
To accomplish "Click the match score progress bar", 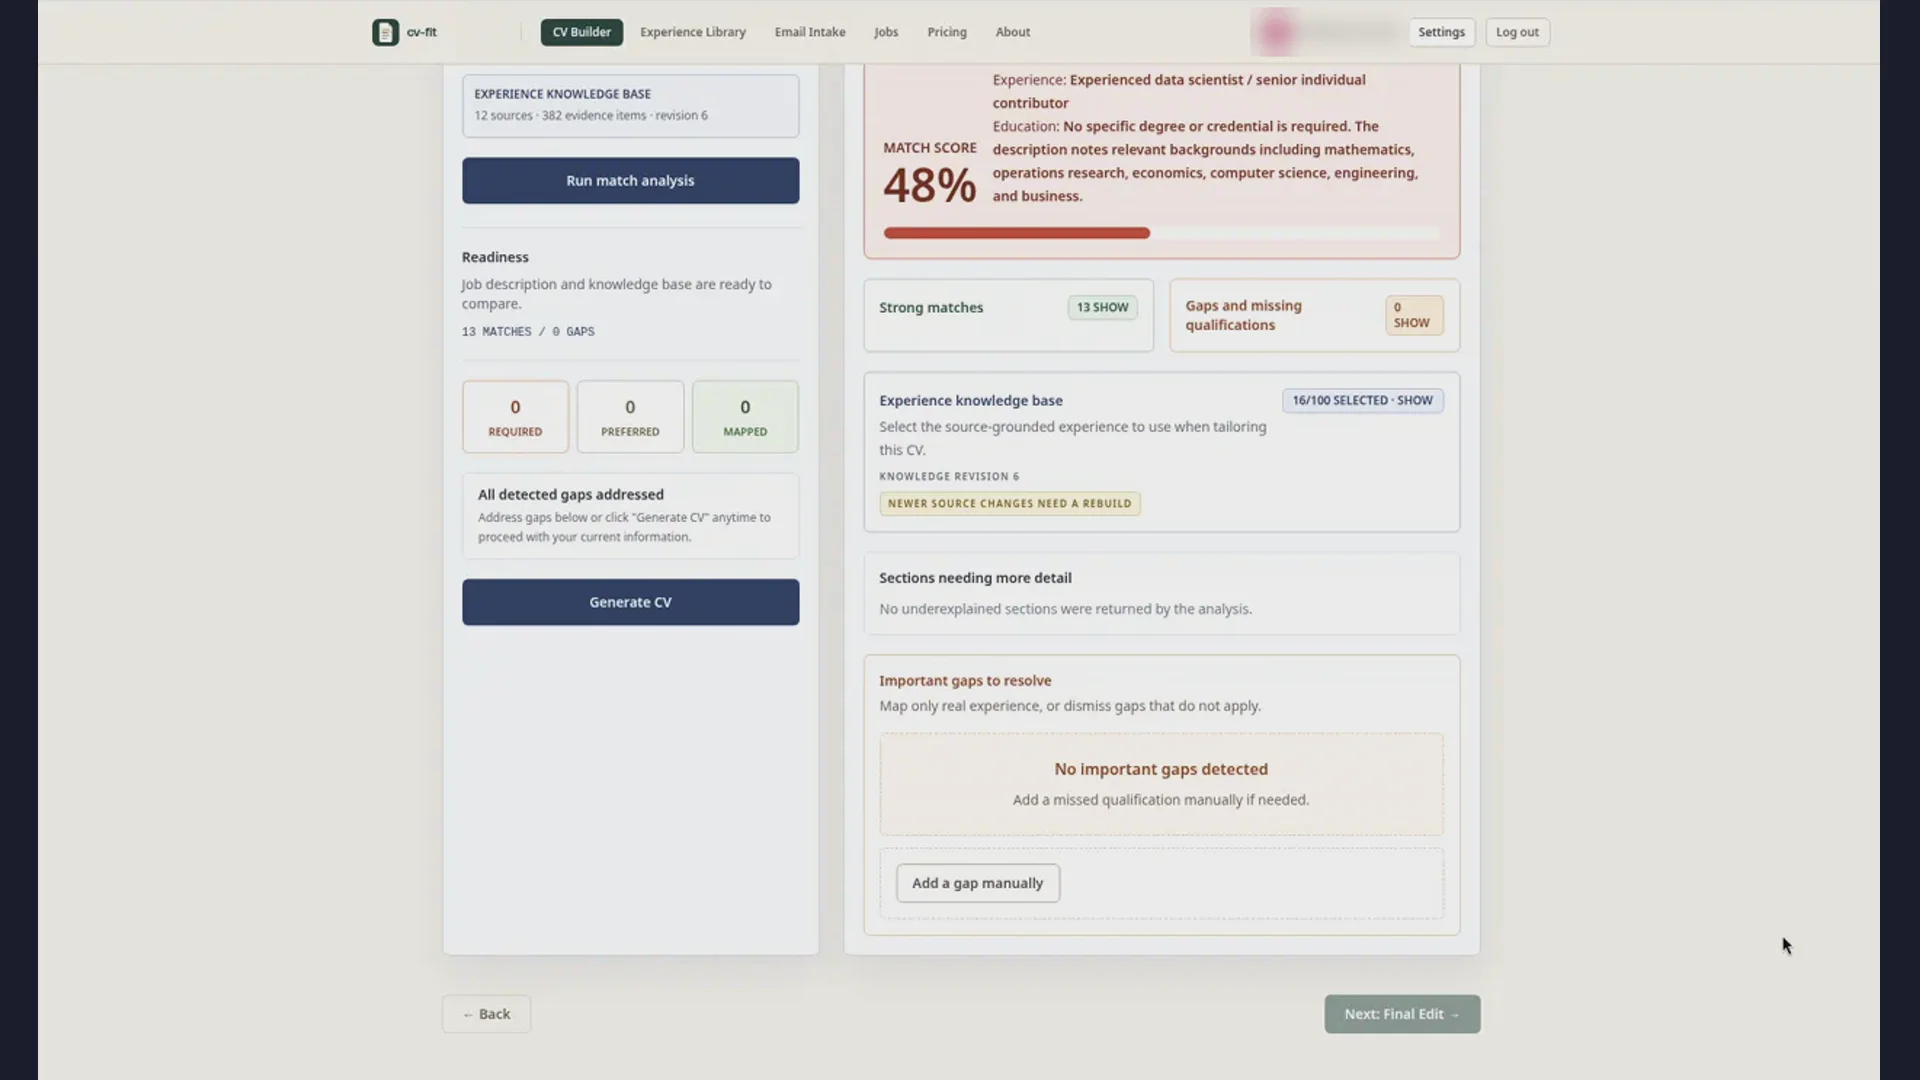I will point(1161,233).
